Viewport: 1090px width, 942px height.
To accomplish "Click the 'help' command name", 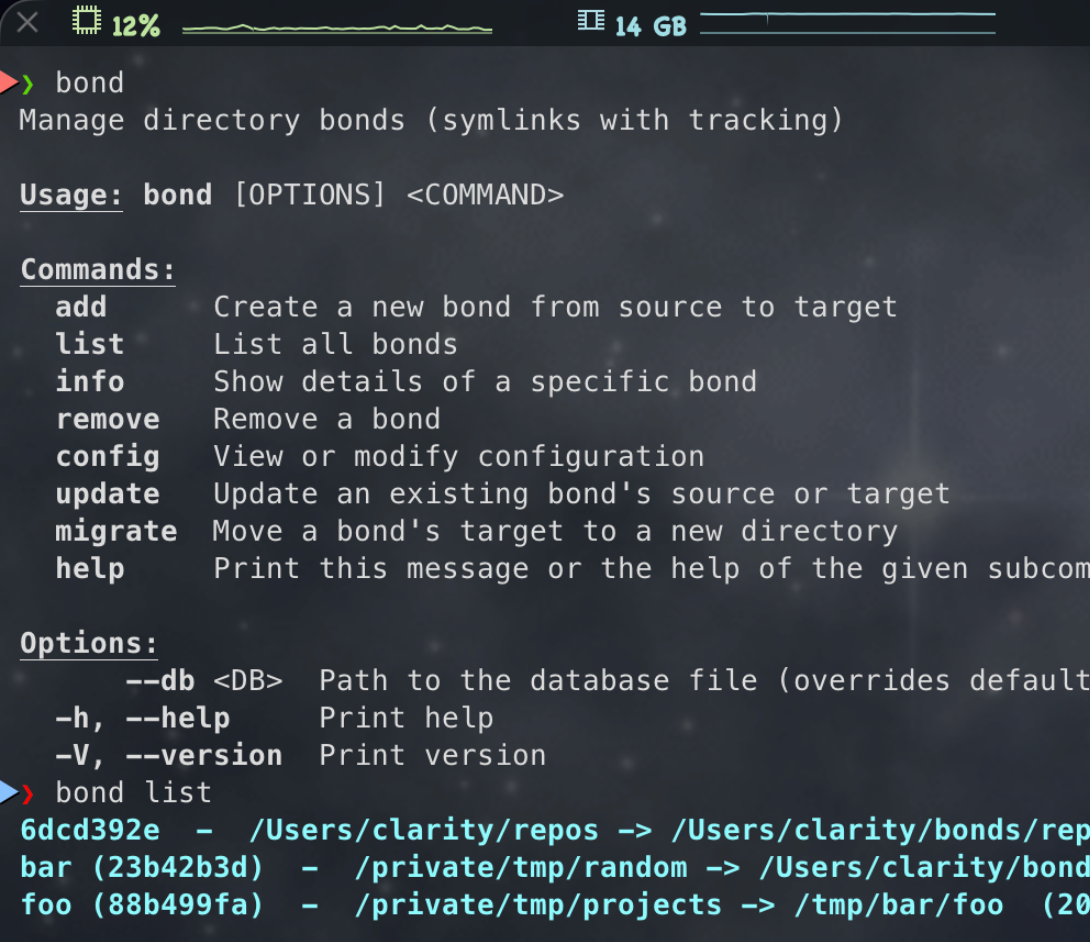I will (90, 569).
